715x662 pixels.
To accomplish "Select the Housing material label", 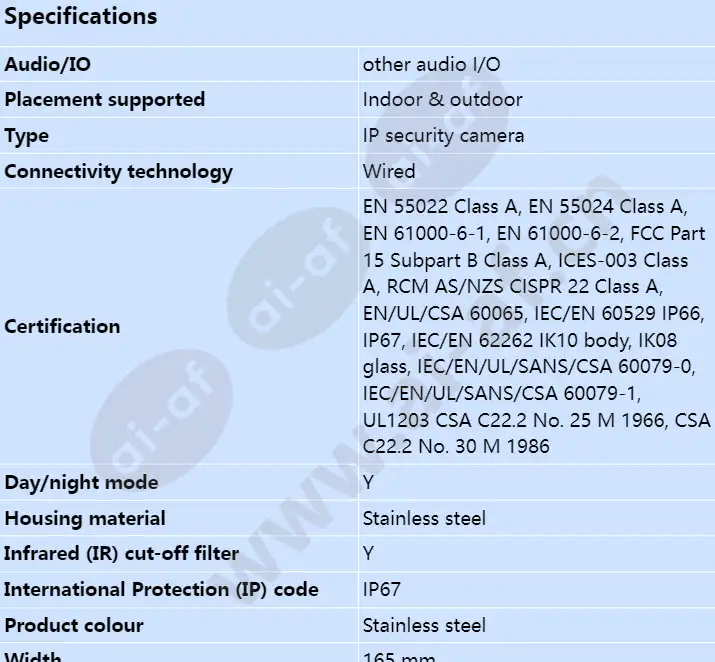I will point(85,518).
